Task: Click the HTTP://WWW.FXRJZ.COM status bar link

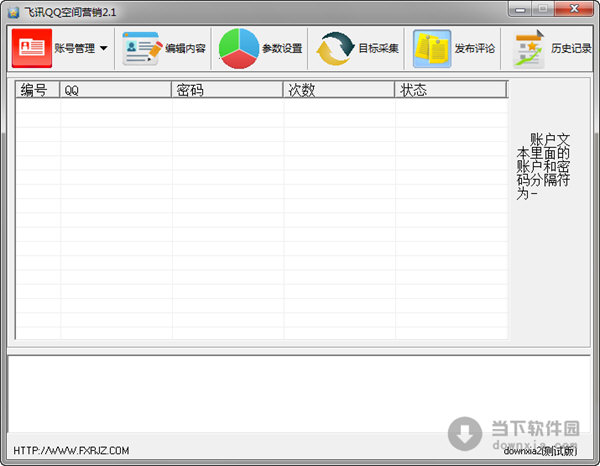Action: click(71, 451)
